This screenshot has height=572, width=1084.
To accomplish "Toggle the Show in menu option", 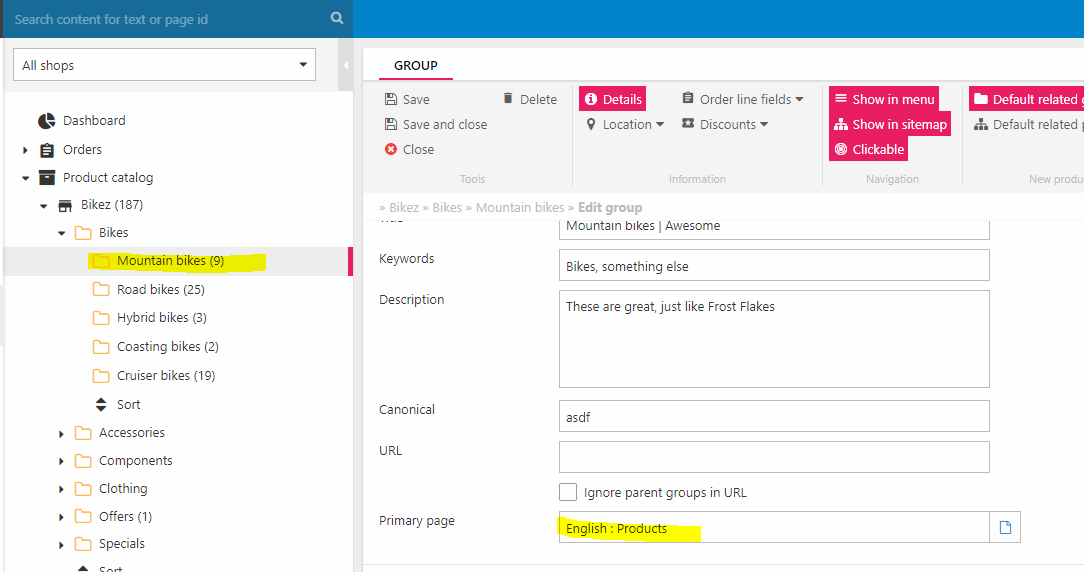I will pos(884,99).
